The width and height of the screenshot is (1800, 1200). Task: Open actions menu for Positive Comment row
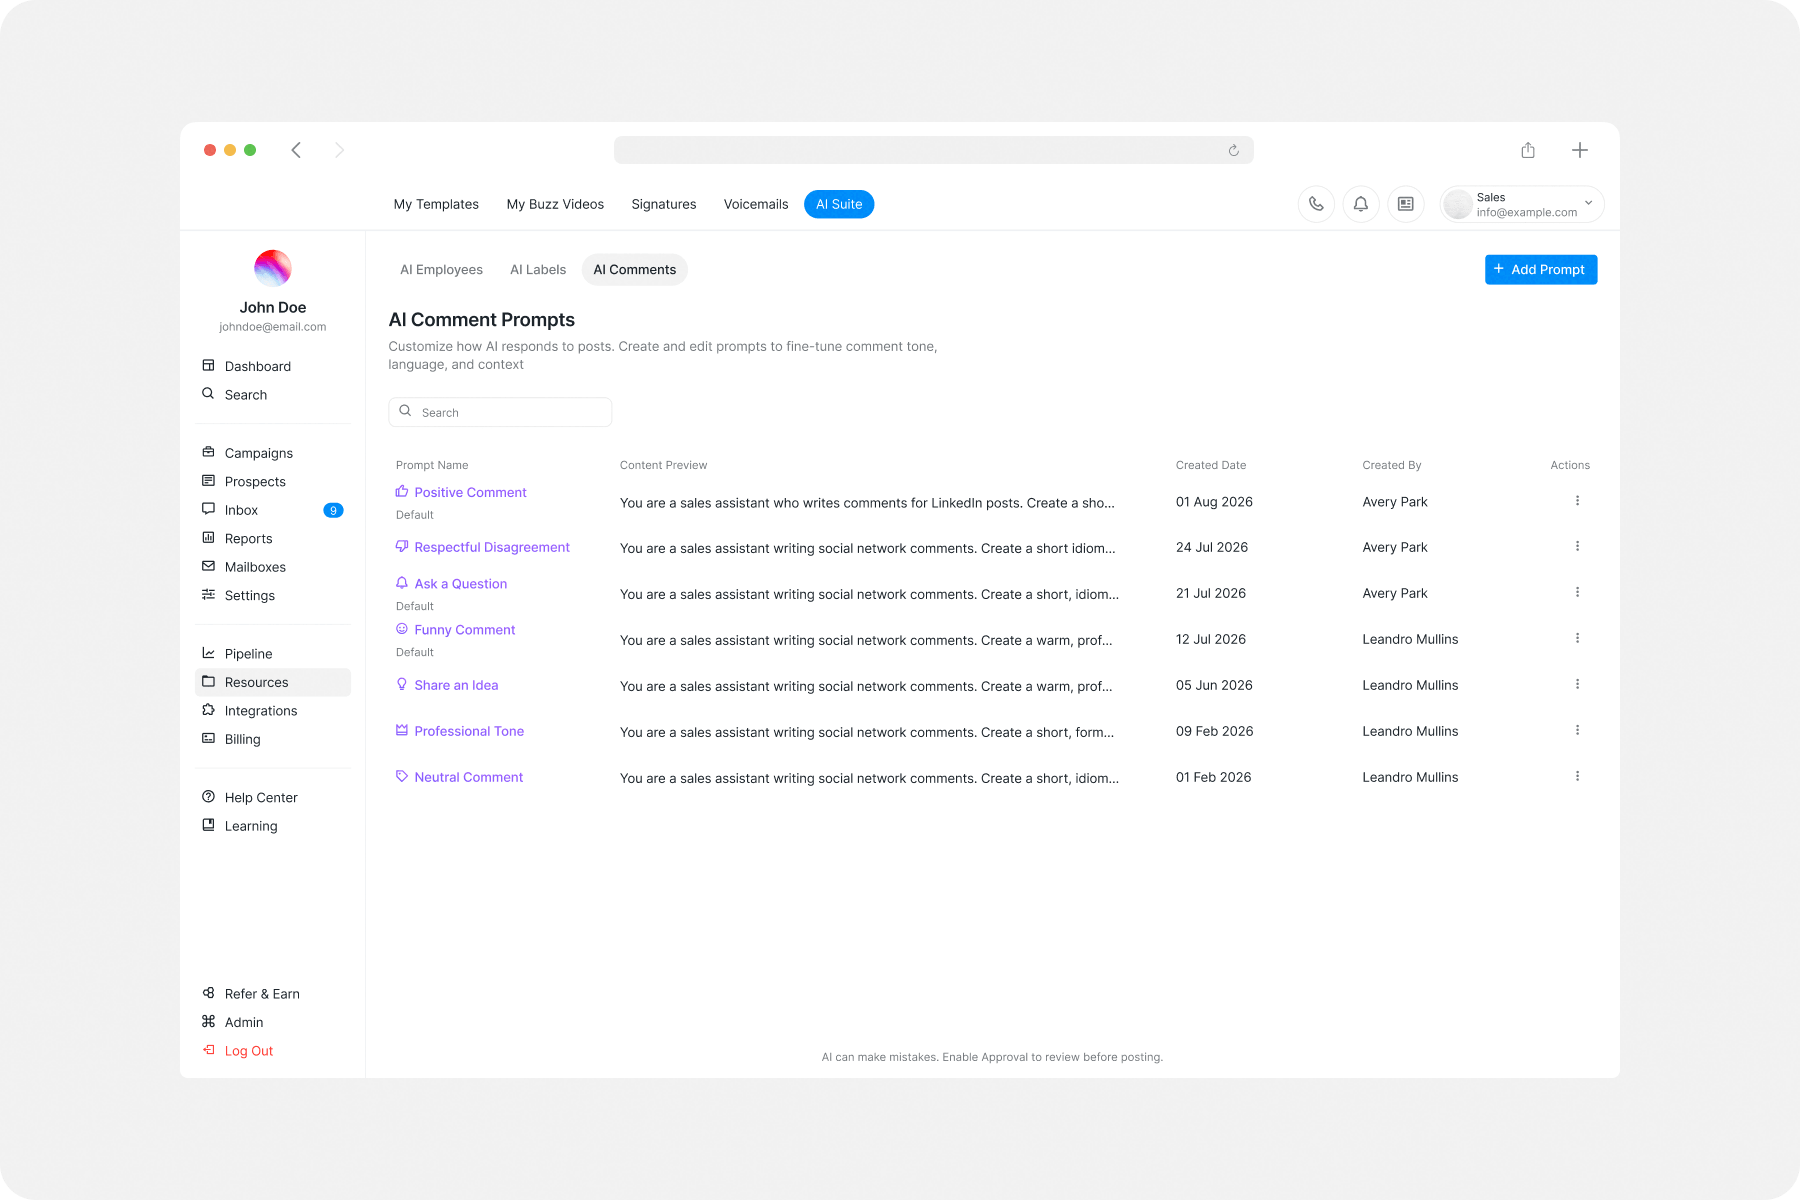pos(1577,501)
